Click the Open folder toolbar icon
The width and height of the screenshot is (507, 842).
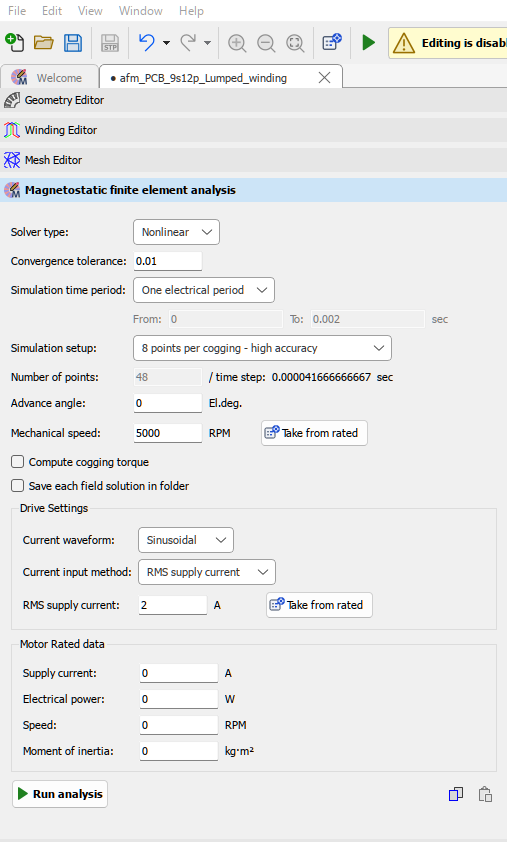pyautogui.click(x=44, y=42)
